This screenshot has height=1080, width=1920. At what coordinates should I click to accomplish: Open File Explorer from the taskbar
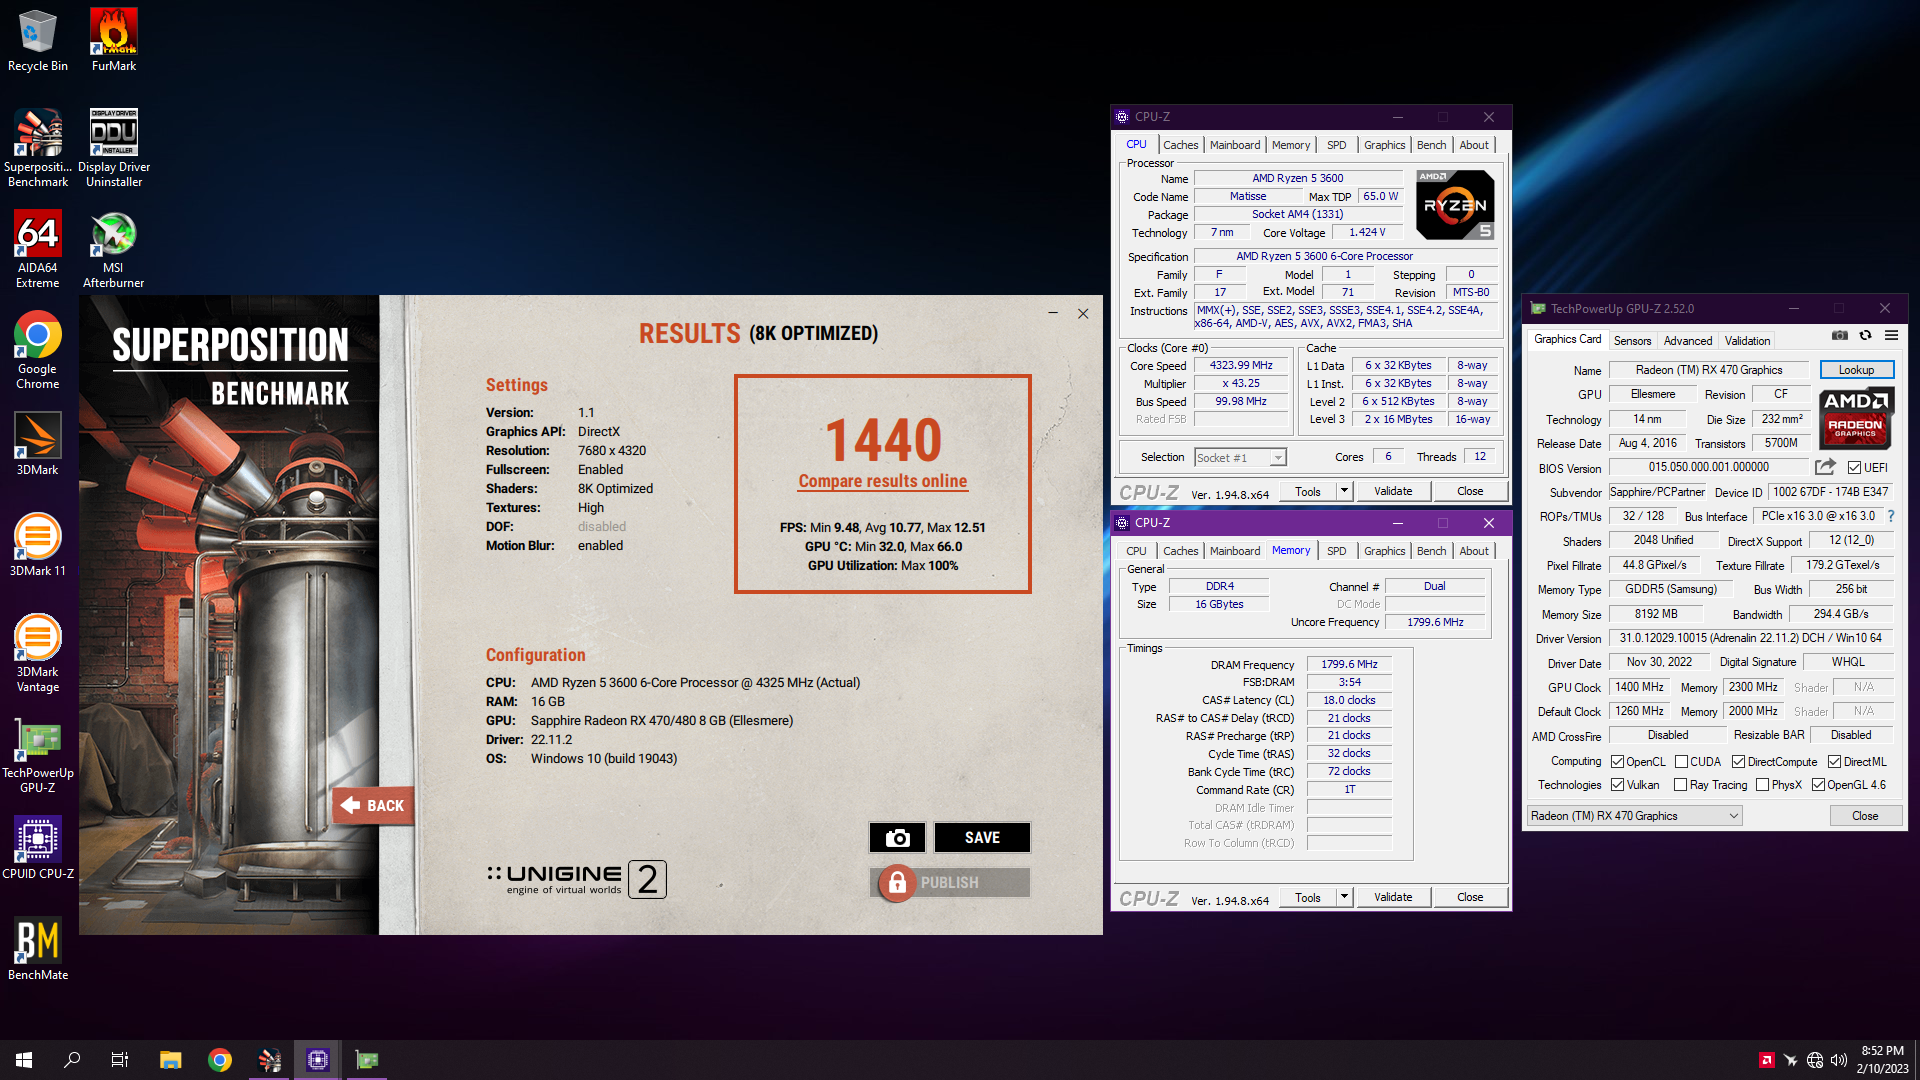[170, 1060]
